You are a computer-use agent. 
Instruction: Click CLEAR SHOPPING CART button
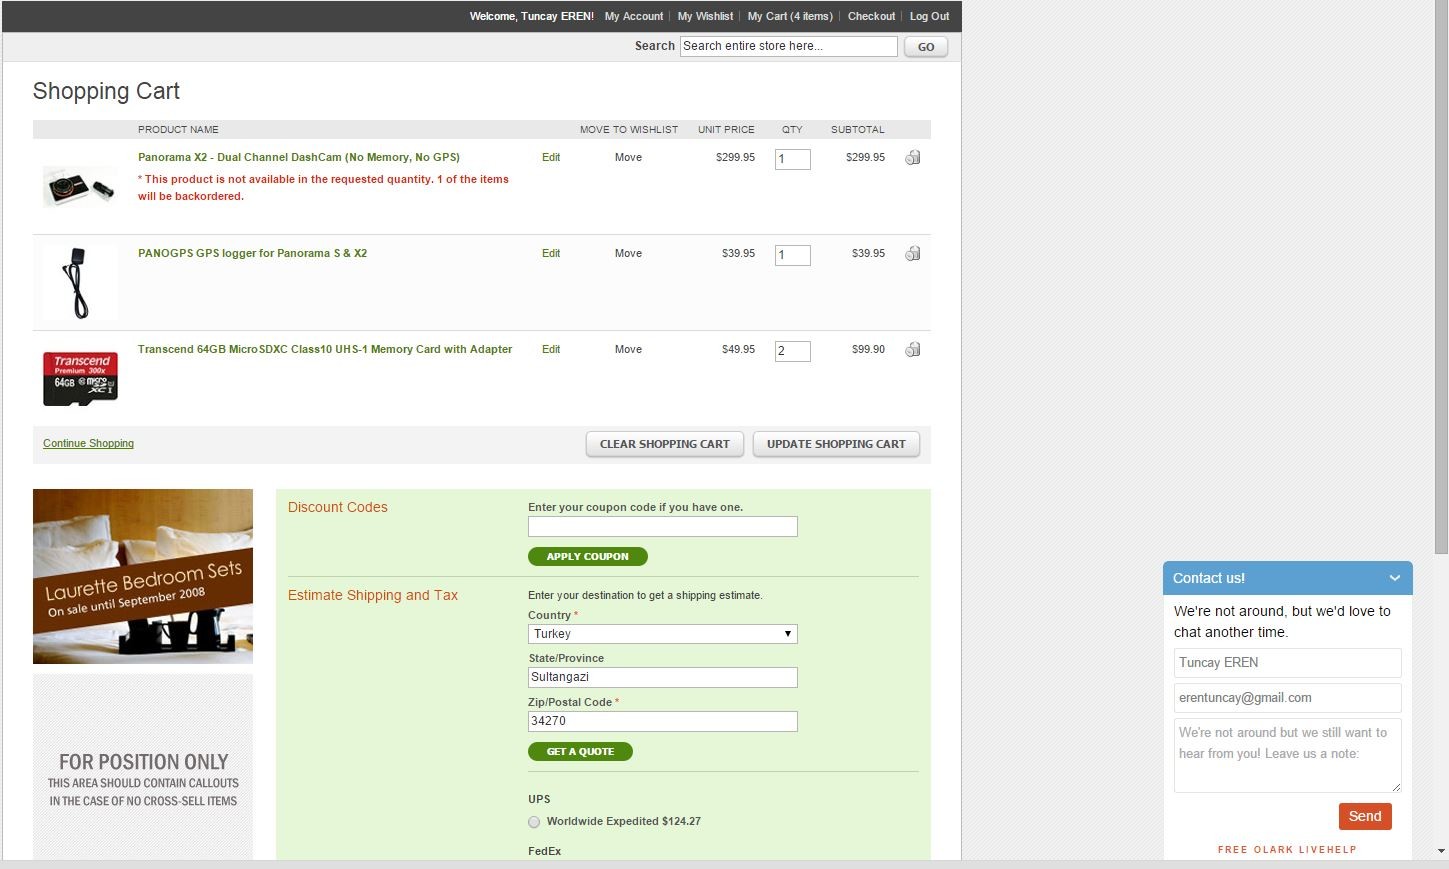(665, 444)
